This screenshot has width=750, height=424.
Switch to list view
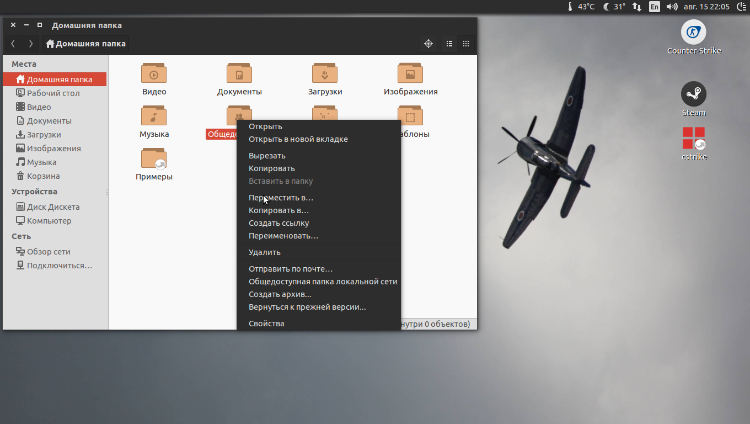point(449,43)
